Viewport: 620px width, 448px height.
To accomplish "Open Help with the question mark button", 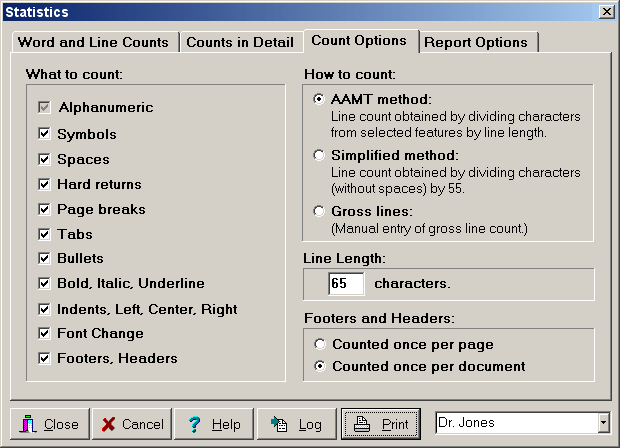I will [214, 424].
